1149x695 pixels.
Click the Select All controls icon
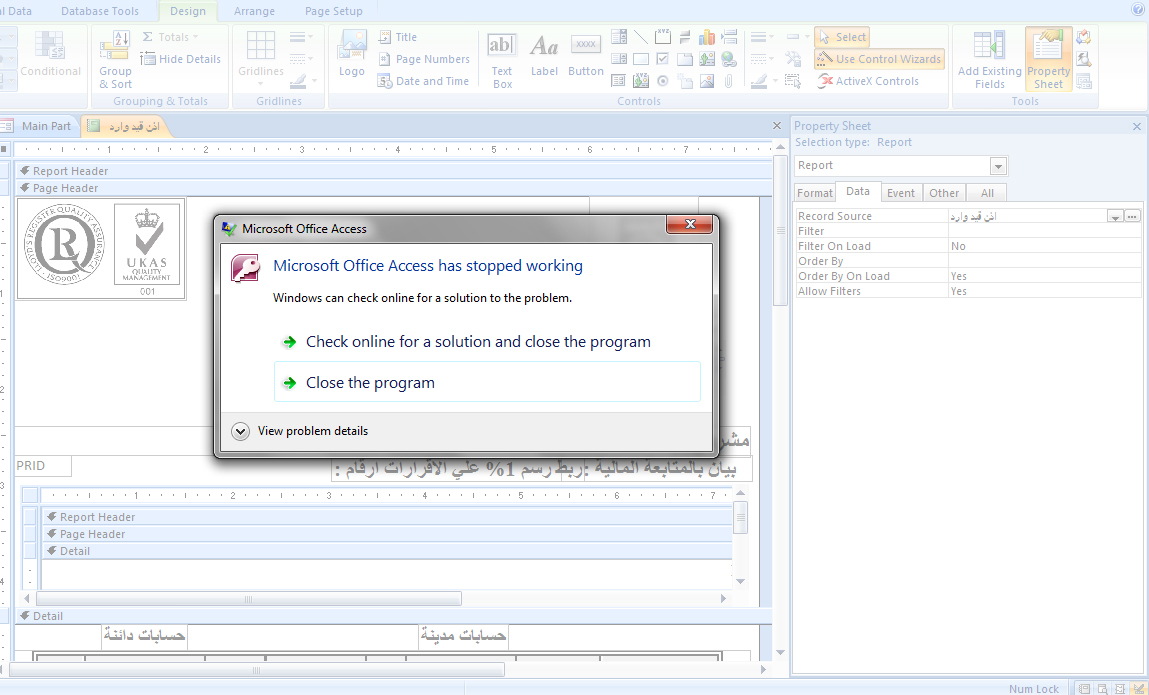pos(792,81)
